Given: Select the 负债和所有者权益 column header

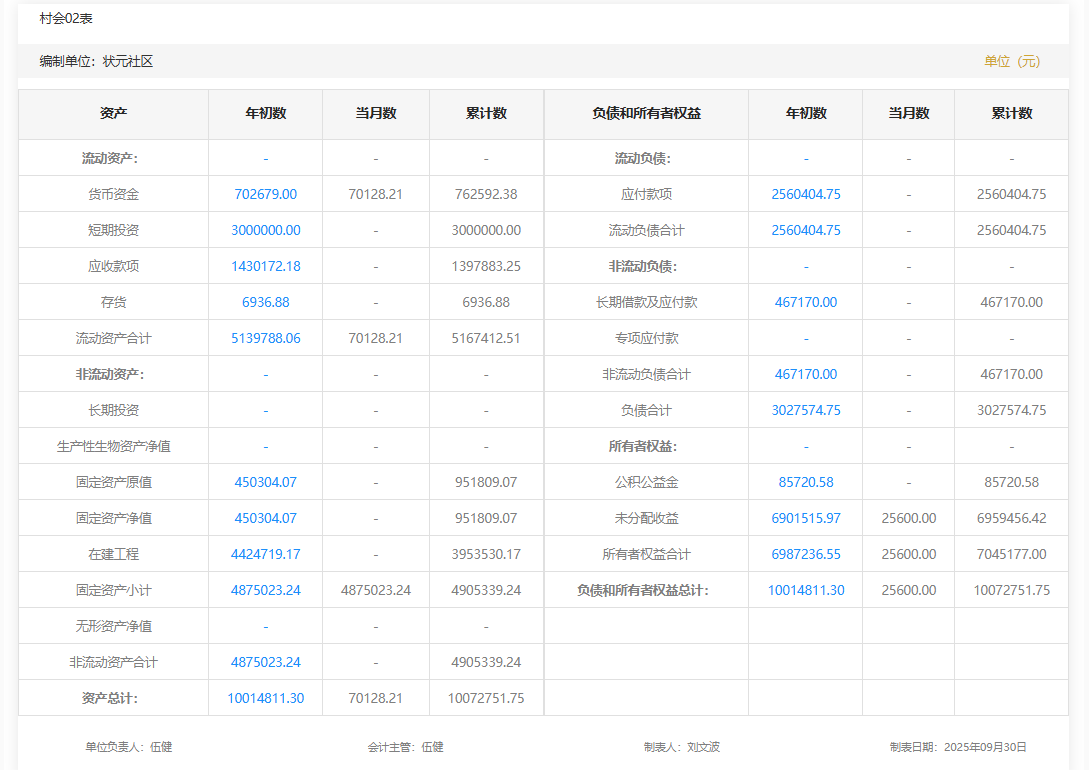Looking at the screenshot, I should pyautogui.click(x=646, y=113).
